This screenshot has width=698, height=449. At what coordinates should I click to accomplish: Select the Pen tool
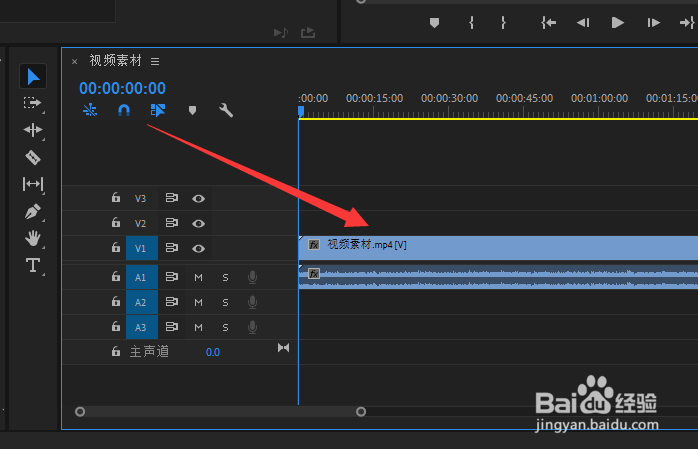[33, 211]
